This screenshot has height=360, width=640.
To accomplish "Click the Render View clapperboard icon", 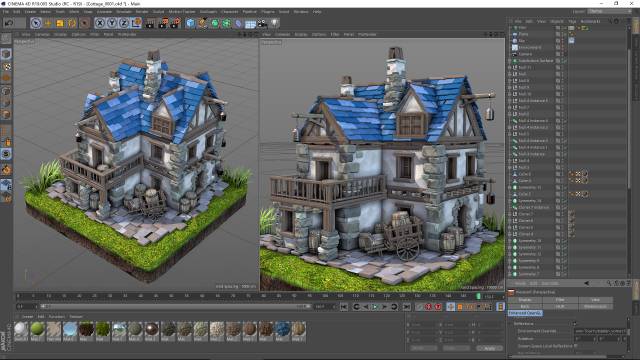I will pos(150,23).
